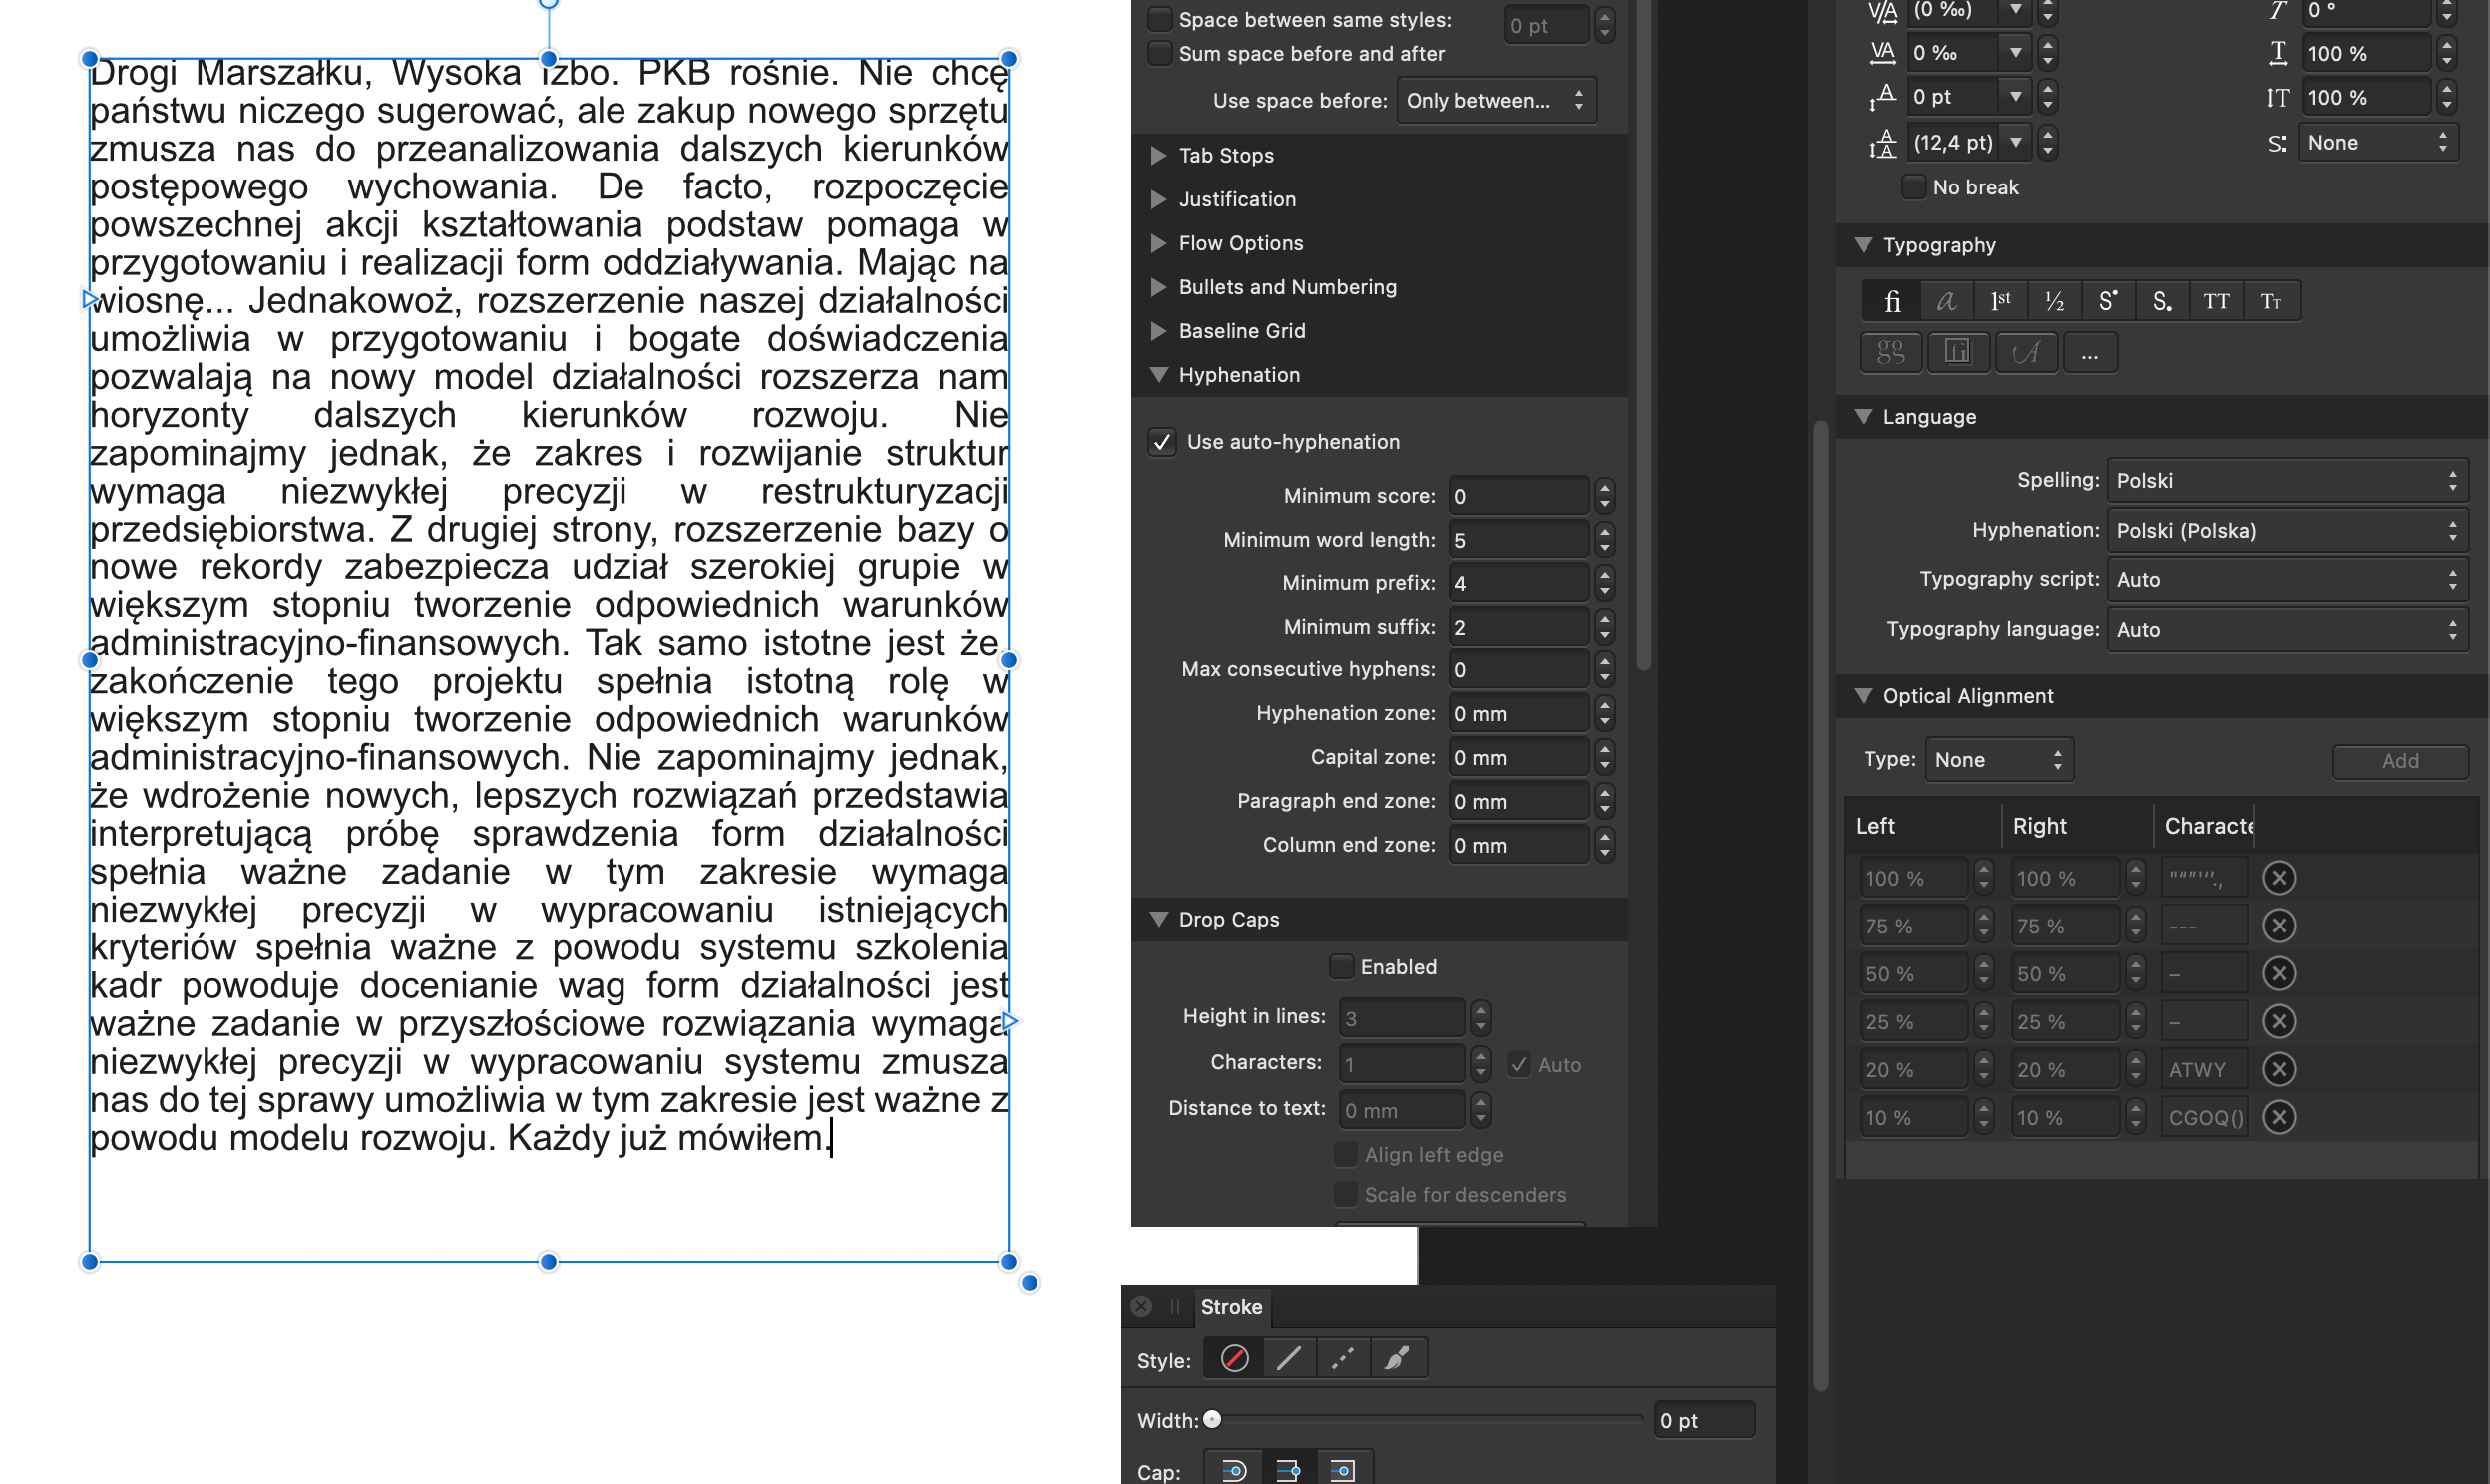The image size is (2490, 1484).
Task: Toggle contextual alternates typography button
Action: 1945,301
